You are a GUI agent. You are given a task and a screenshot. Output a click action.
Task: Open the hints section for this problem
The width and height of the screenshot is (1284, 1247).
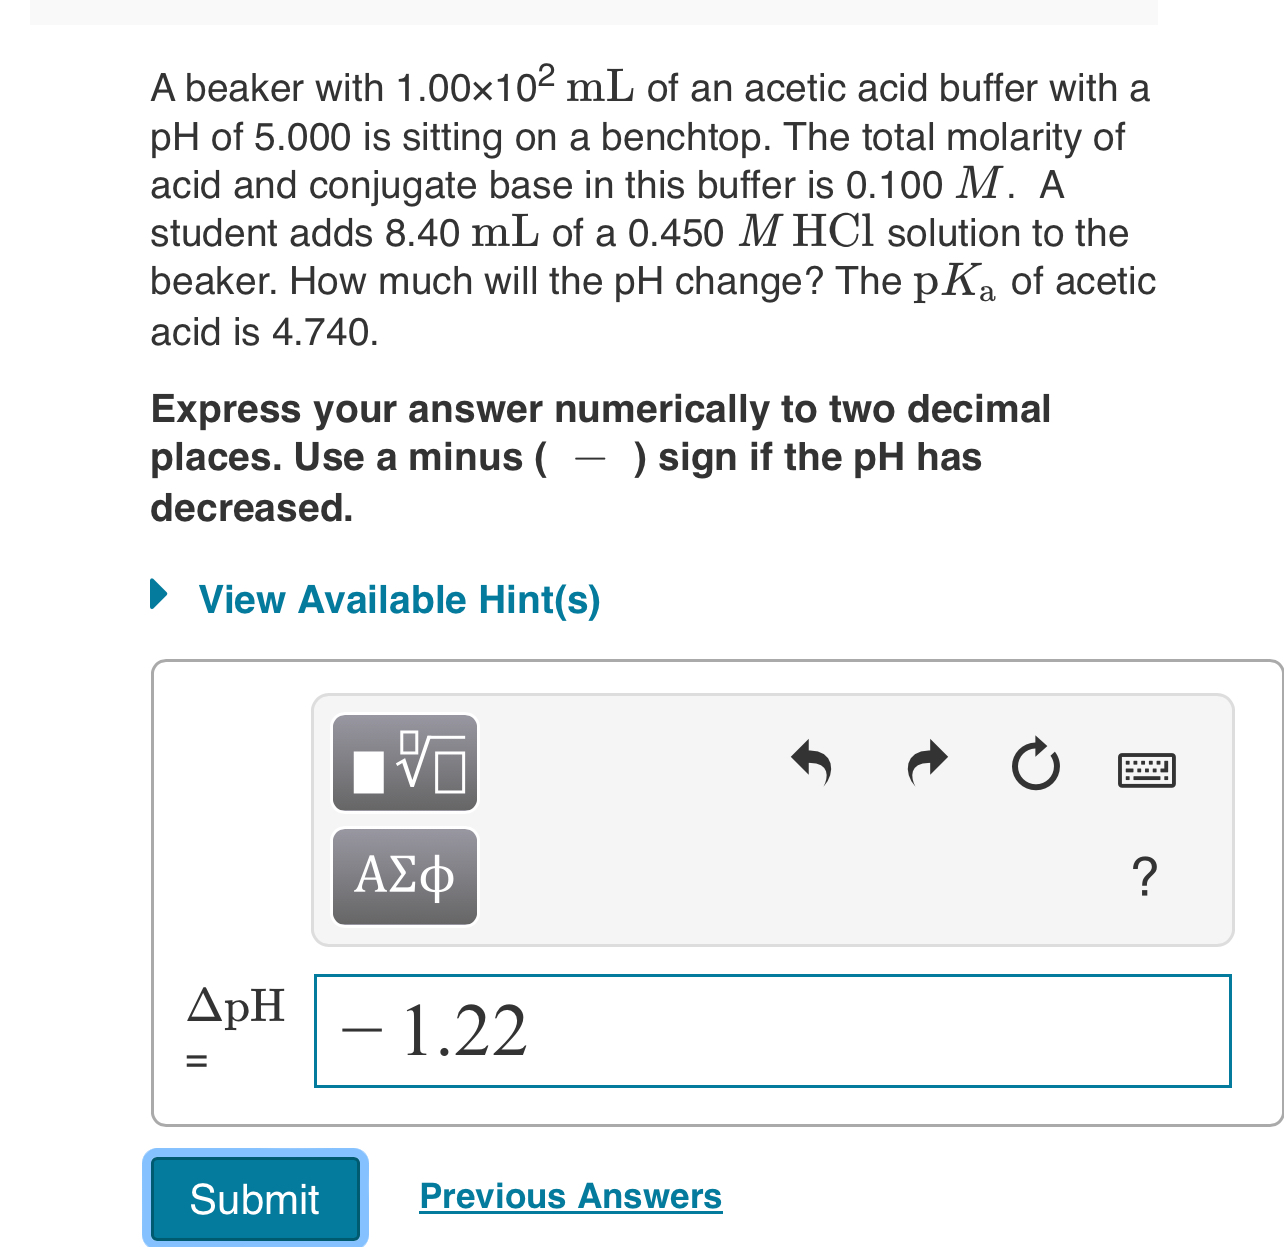399,599
